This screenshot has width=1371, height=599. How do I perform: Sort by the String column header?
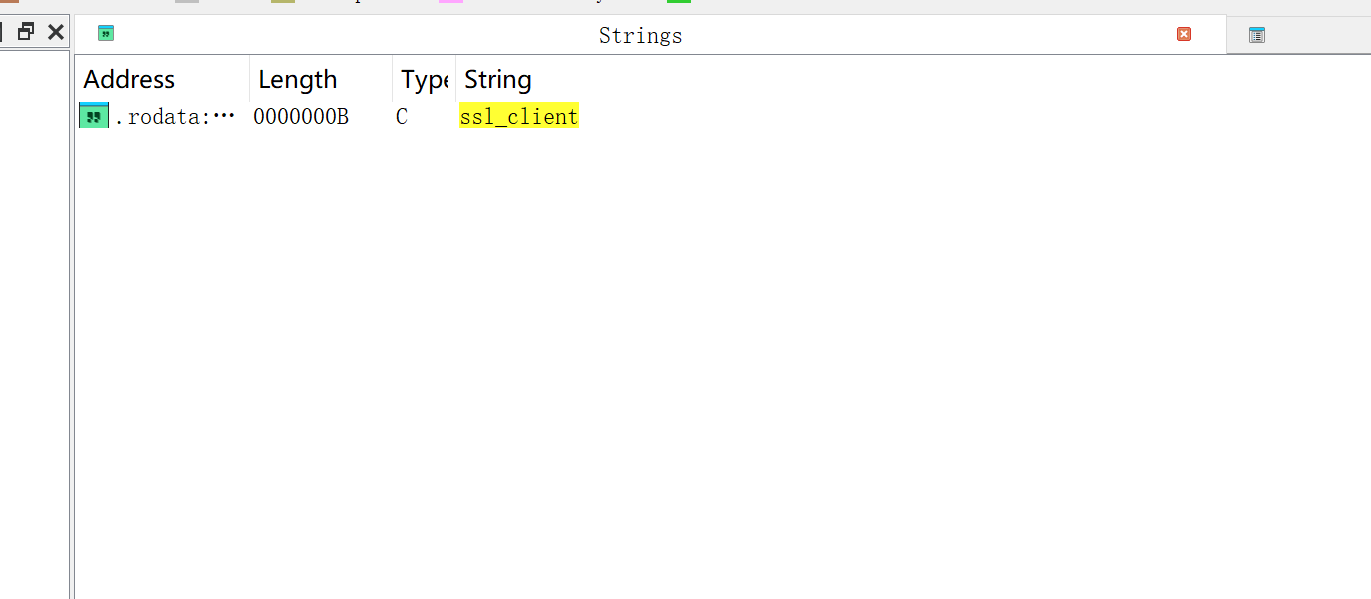click(x=497, y=79)
